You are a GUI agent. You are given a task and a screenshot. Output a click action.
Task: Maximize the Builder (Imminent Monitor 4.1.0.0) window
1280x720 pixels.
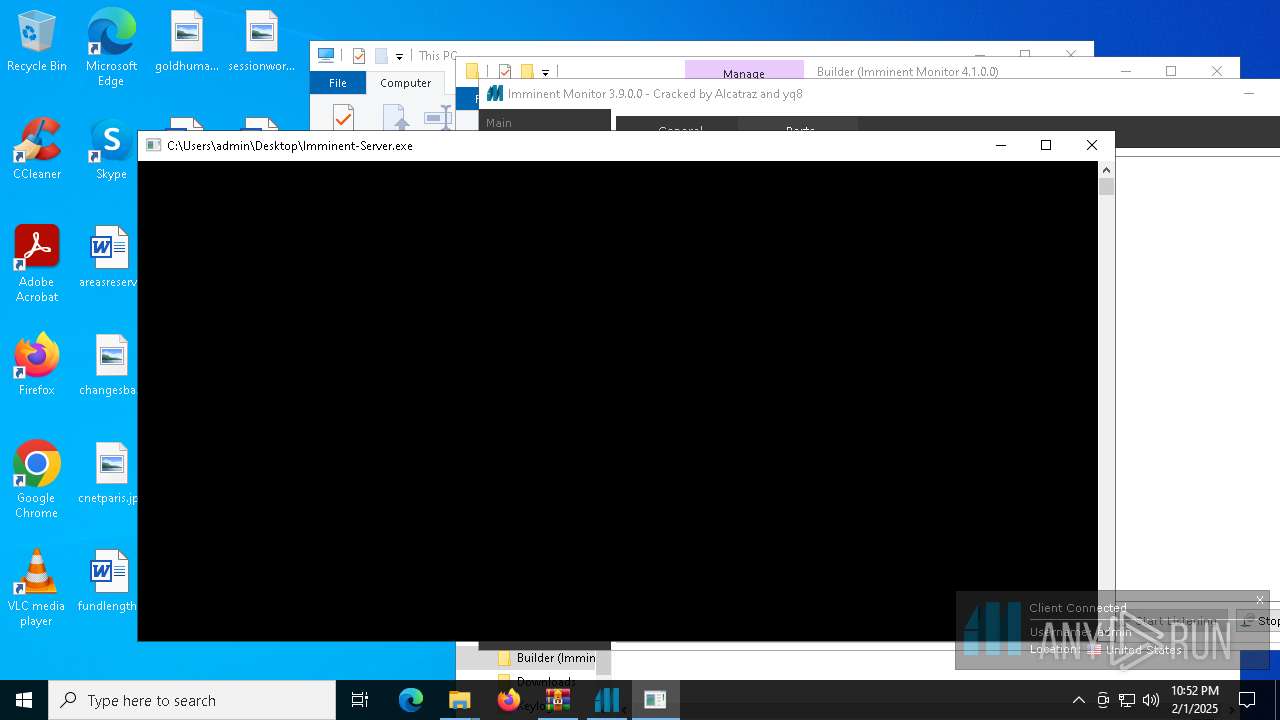coord(1171,71)
